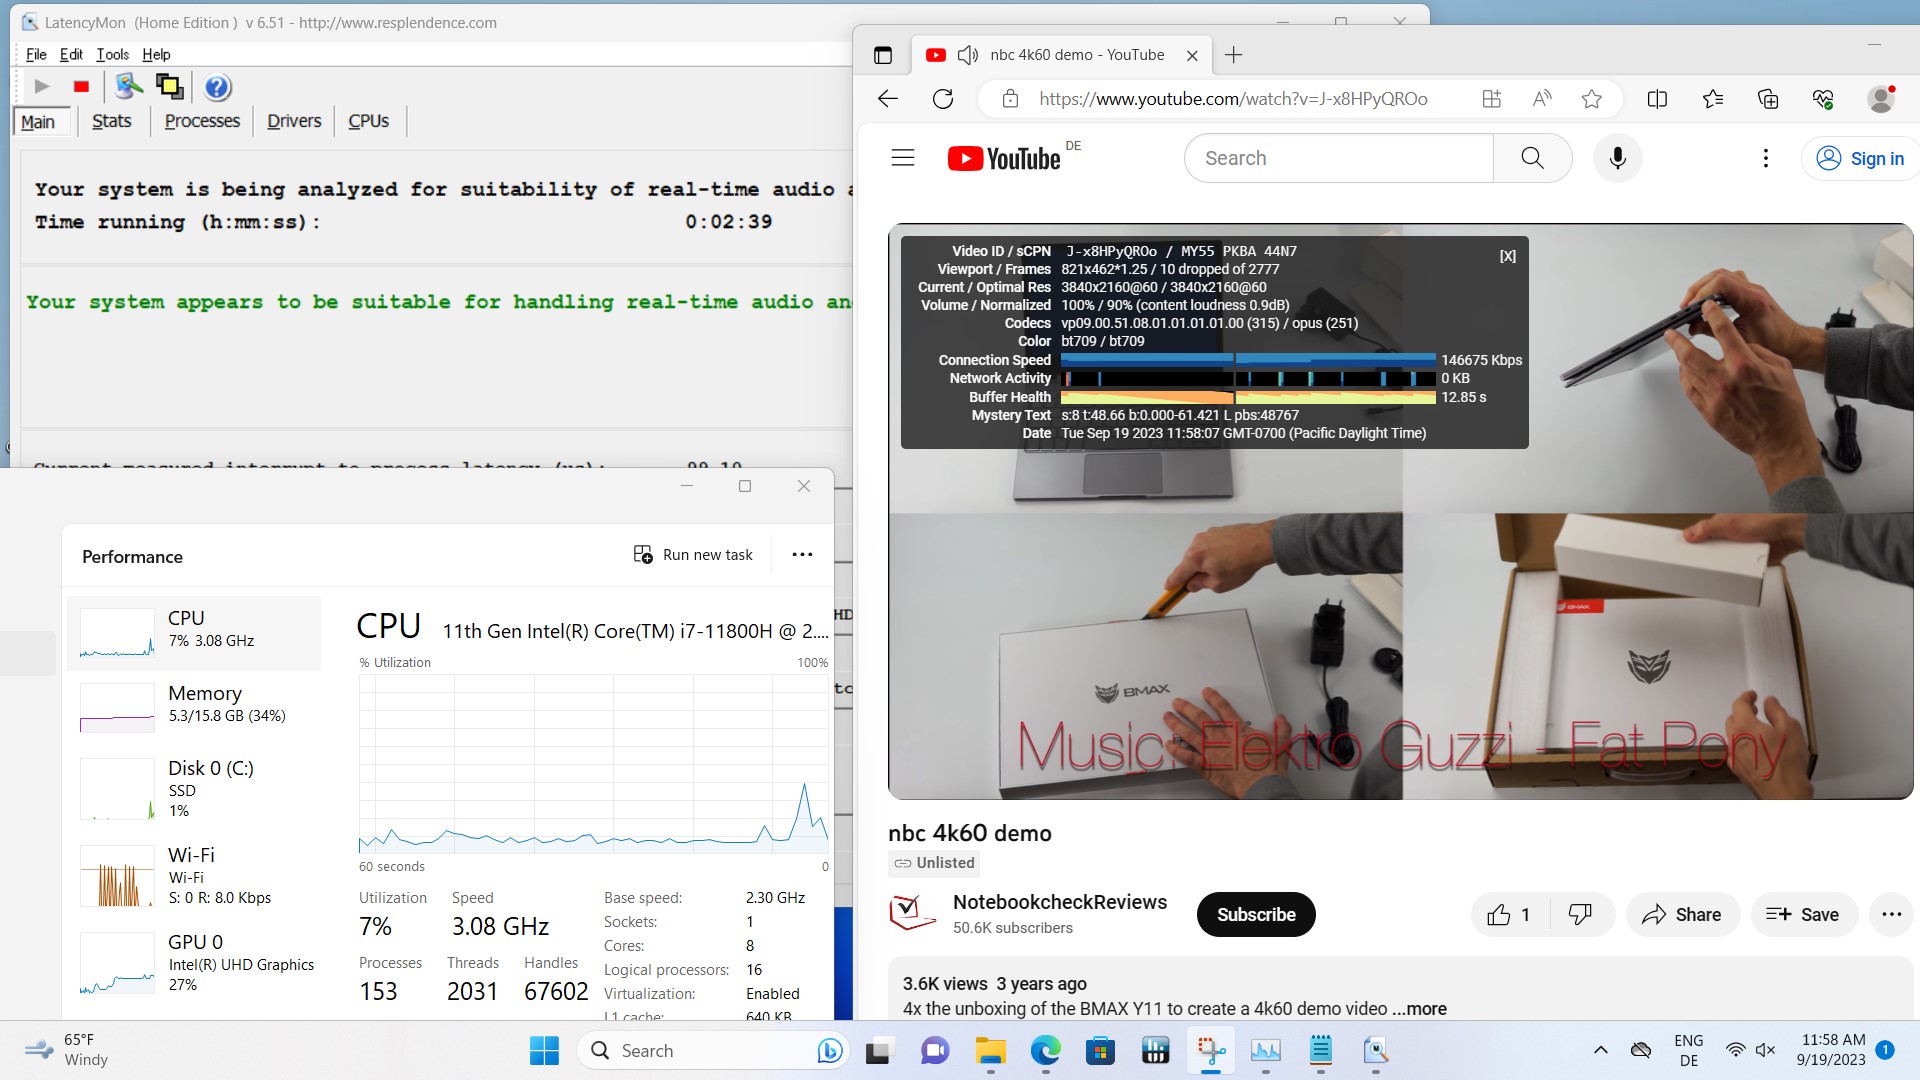Switch to the Processes tab in LatencyMon
The width and height of the screenshot is (1920, 1080).
pyautogui.click(x=202, y=121)
